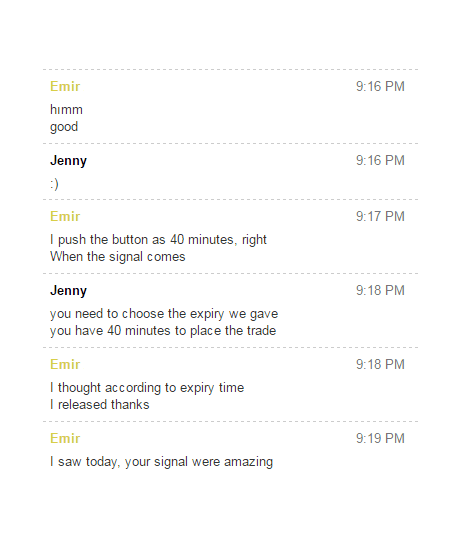Click the 9:19 PM timestamp
Screen dimensions: 455x558
point(380,438)
